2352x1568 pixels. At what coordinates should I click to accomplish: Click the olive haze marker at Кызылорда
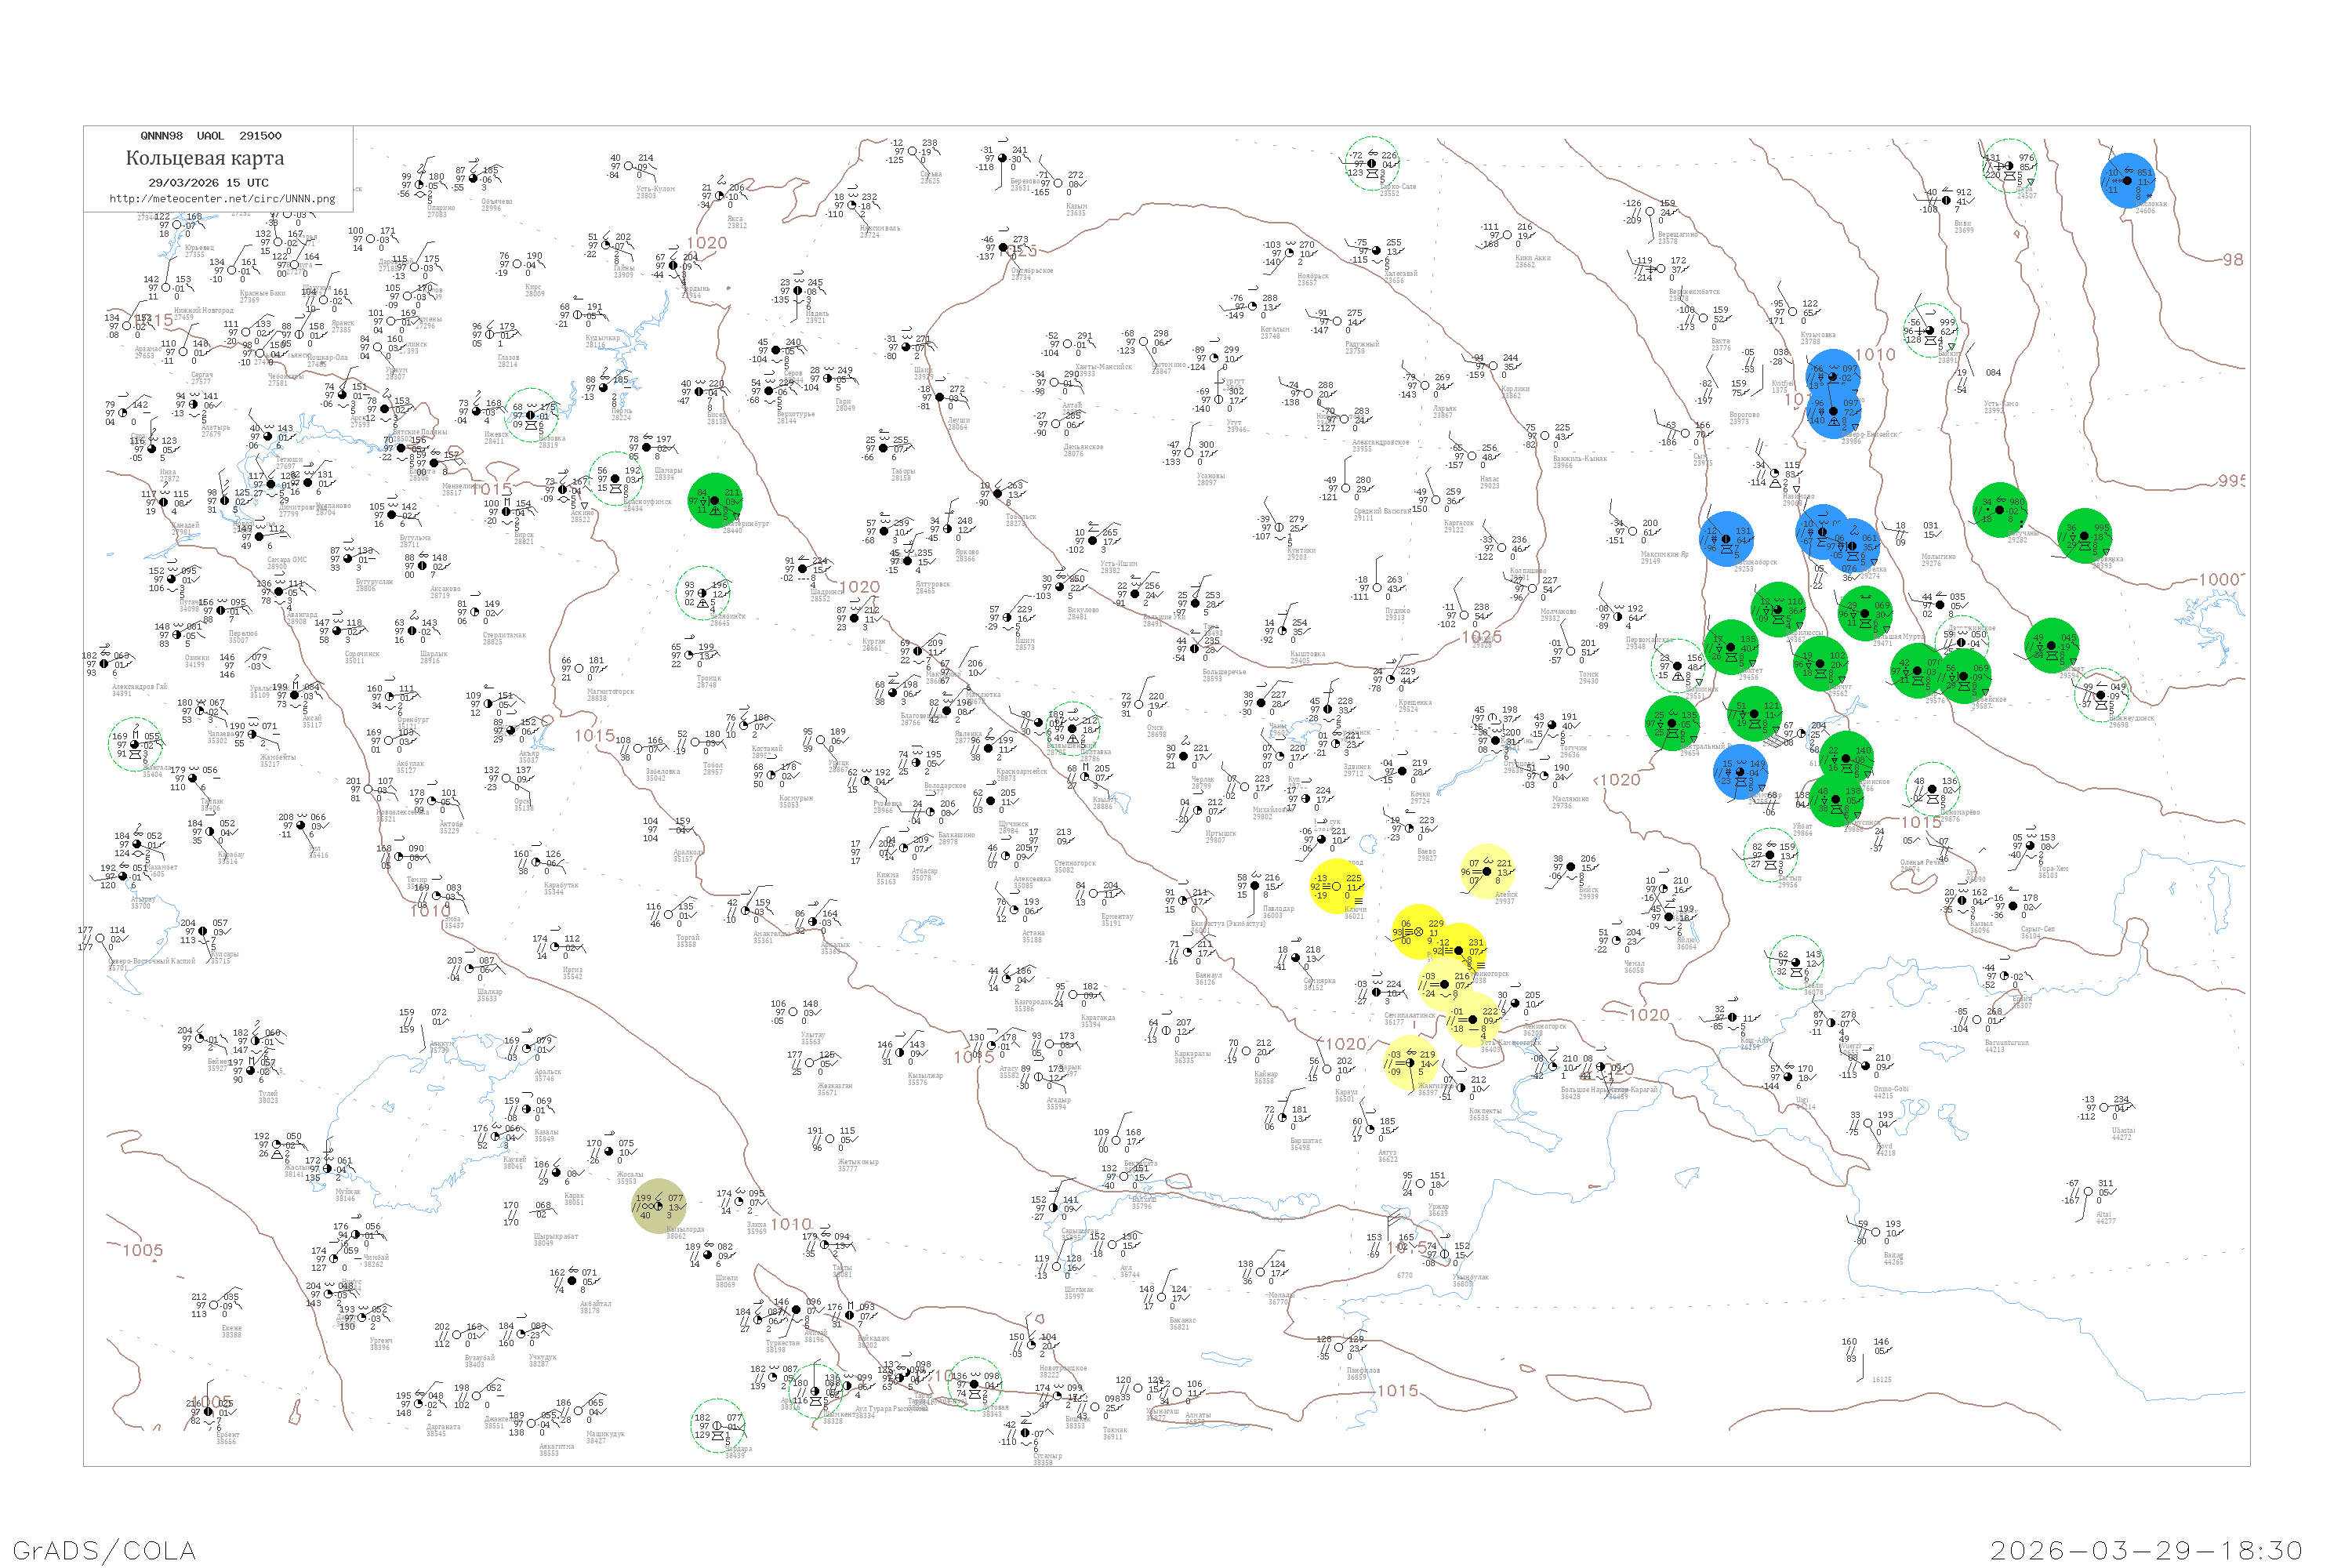point(659,1205)
